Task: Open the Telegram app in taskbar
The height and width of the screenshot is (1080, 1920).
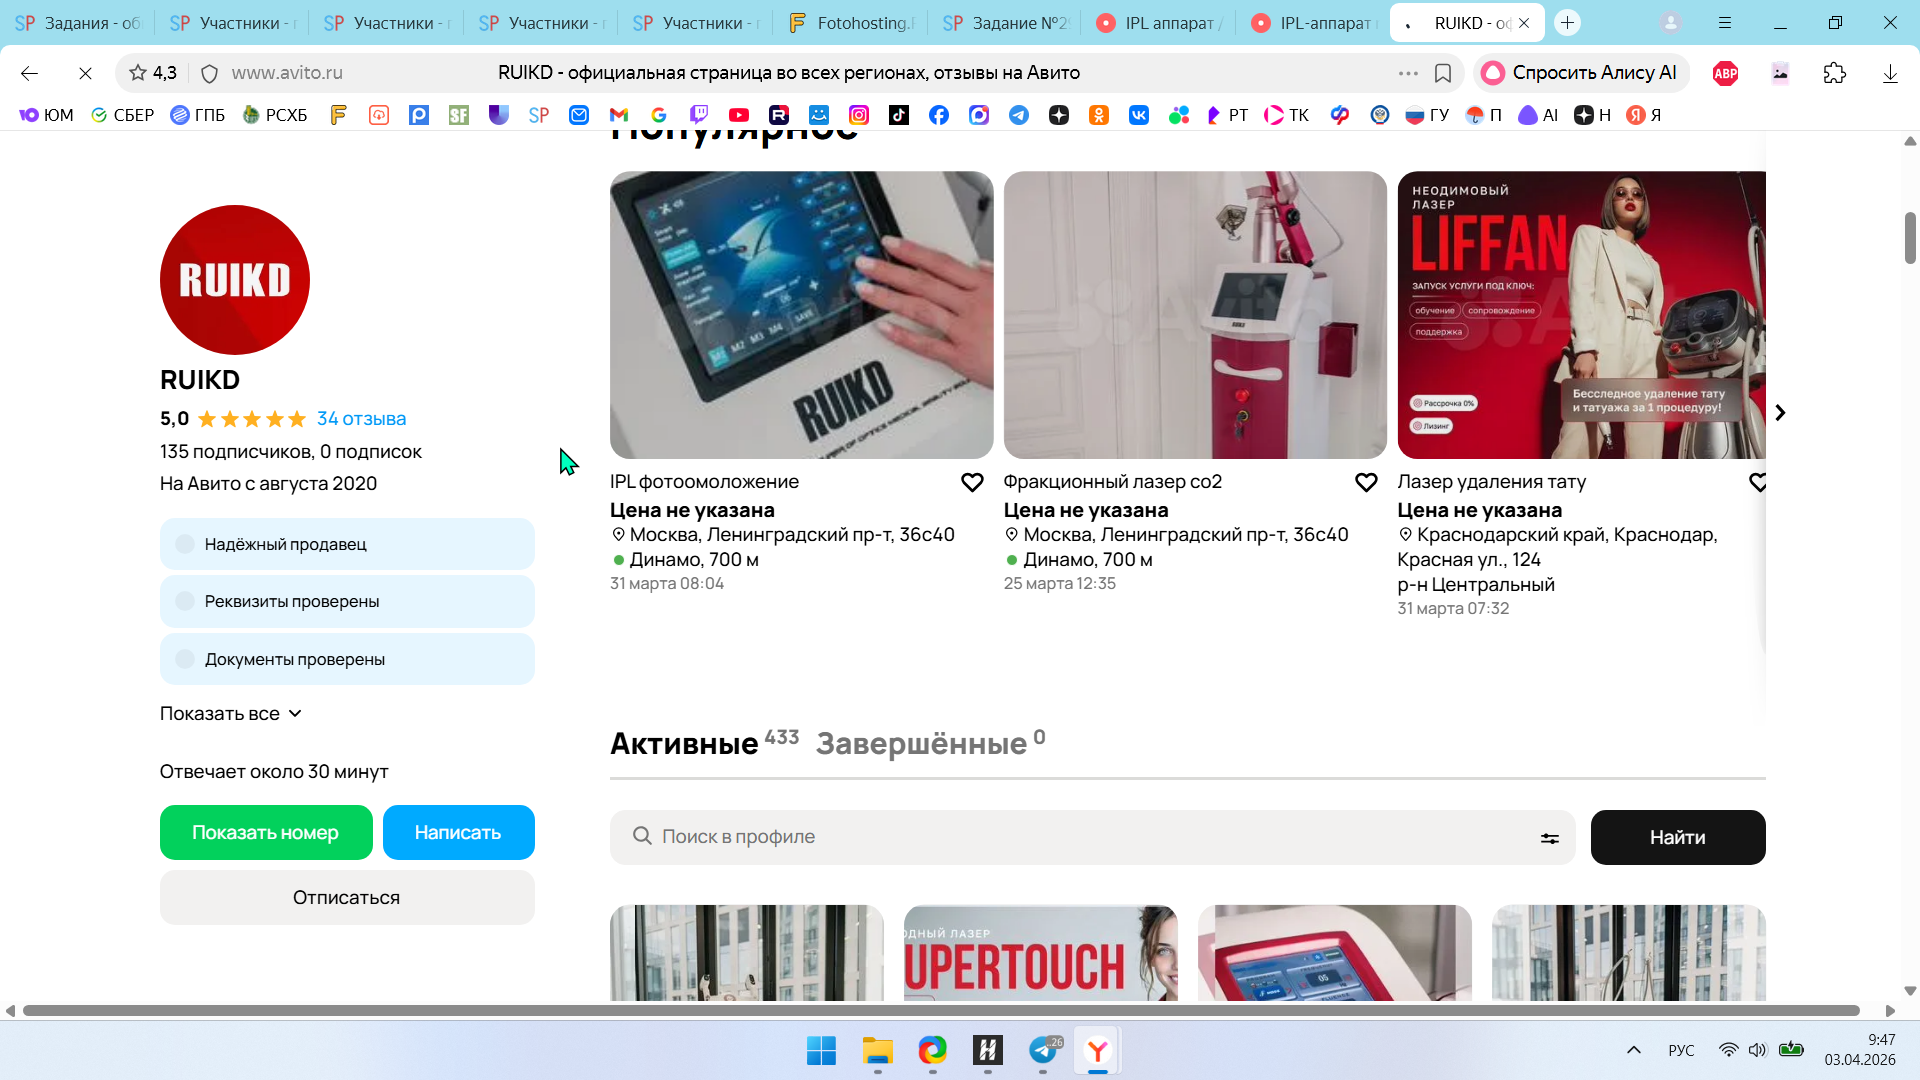Action: click(x=1043, y=1051)
